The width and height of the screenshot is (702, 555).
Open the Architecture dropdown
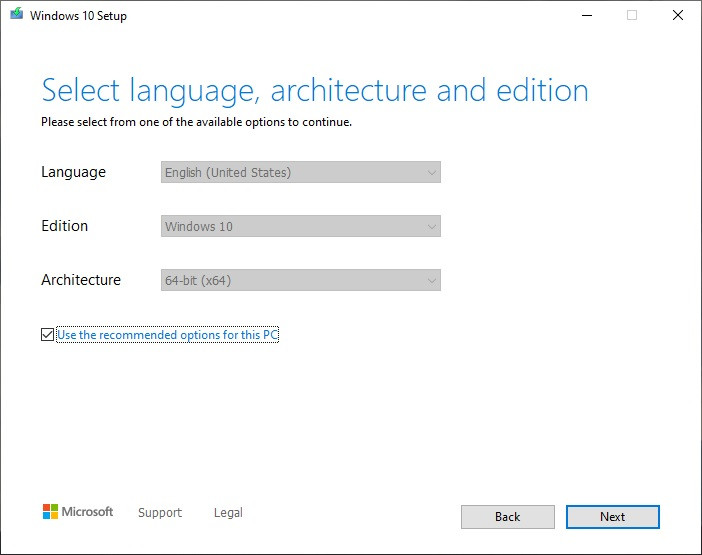click(300, 280)
